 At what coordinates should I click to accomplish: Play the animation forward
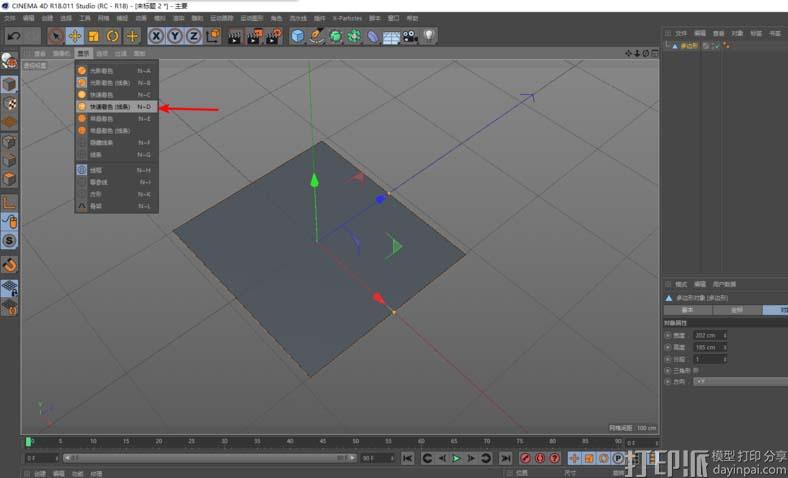(x=456, y=458)
